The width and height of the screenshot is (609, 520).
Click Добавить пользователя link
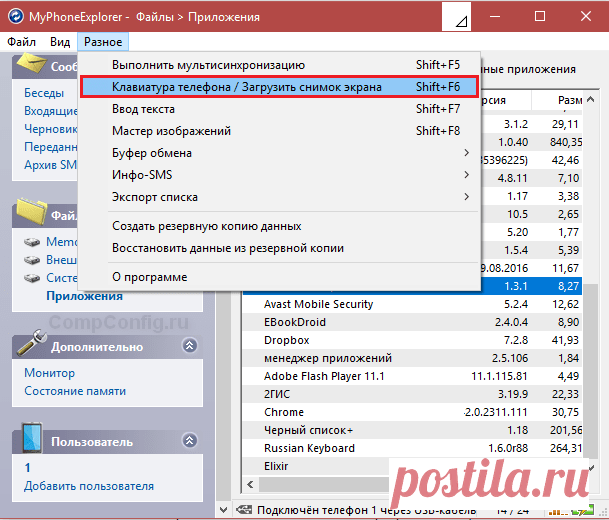[89, 486]
